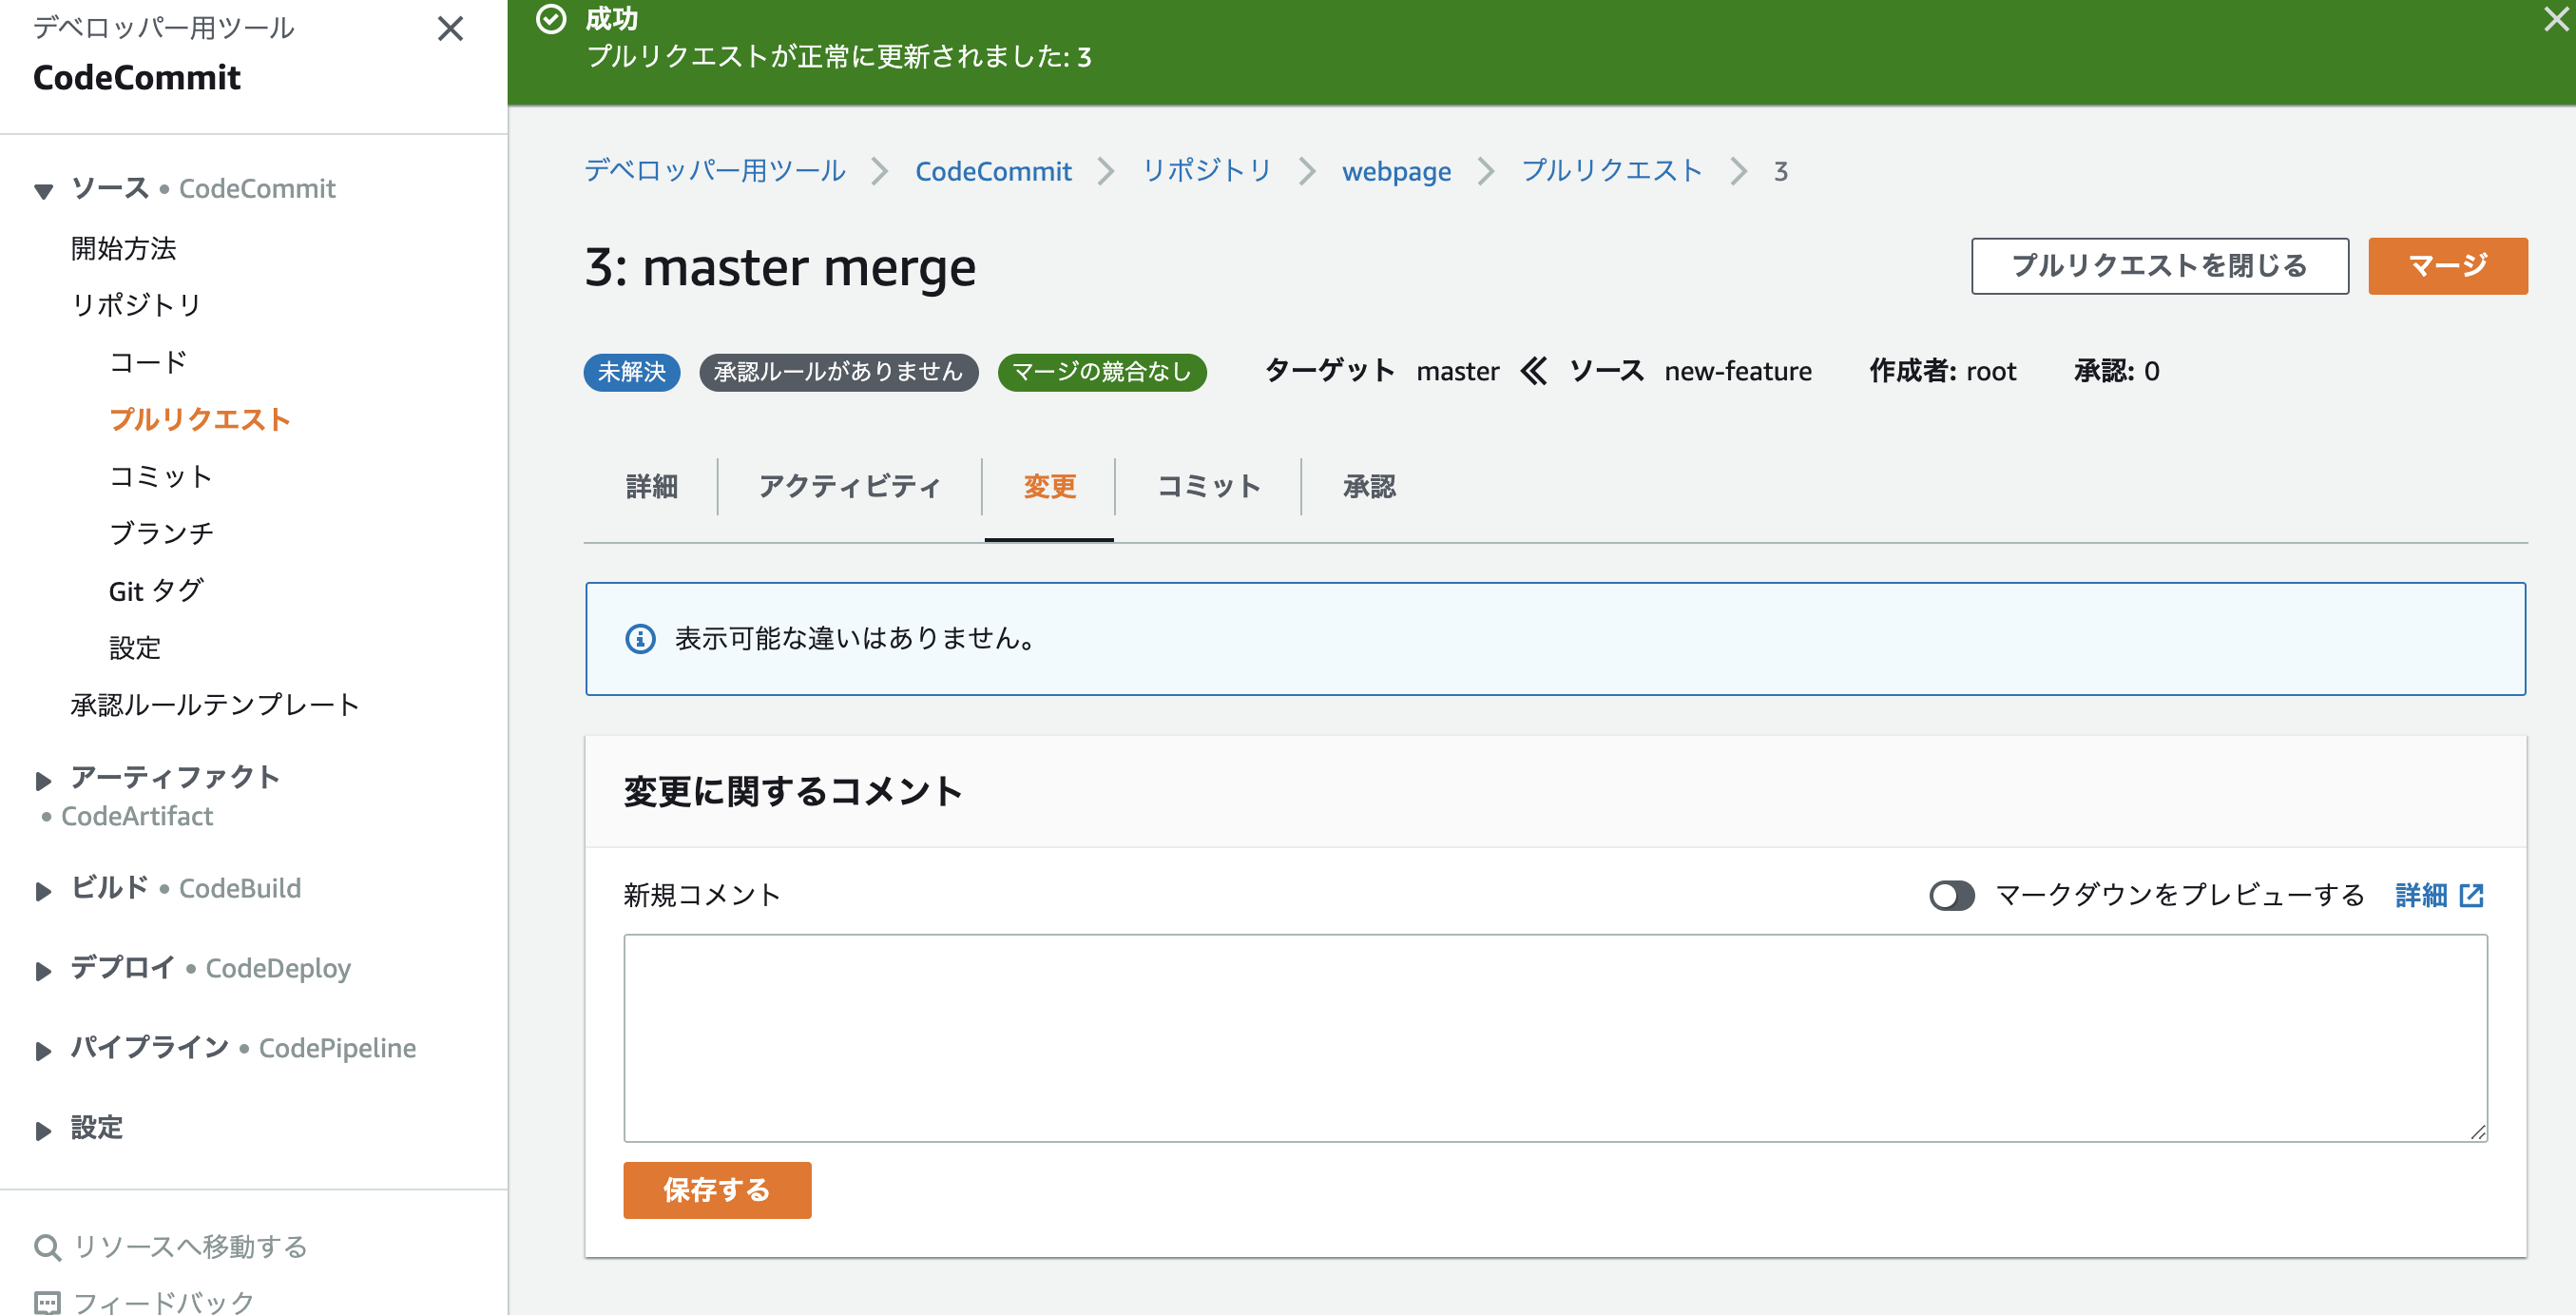The width and height of the screenshot is (2576, 1315).
Task: Click the info icon in the no-differences notice
Action: point(640,638)
